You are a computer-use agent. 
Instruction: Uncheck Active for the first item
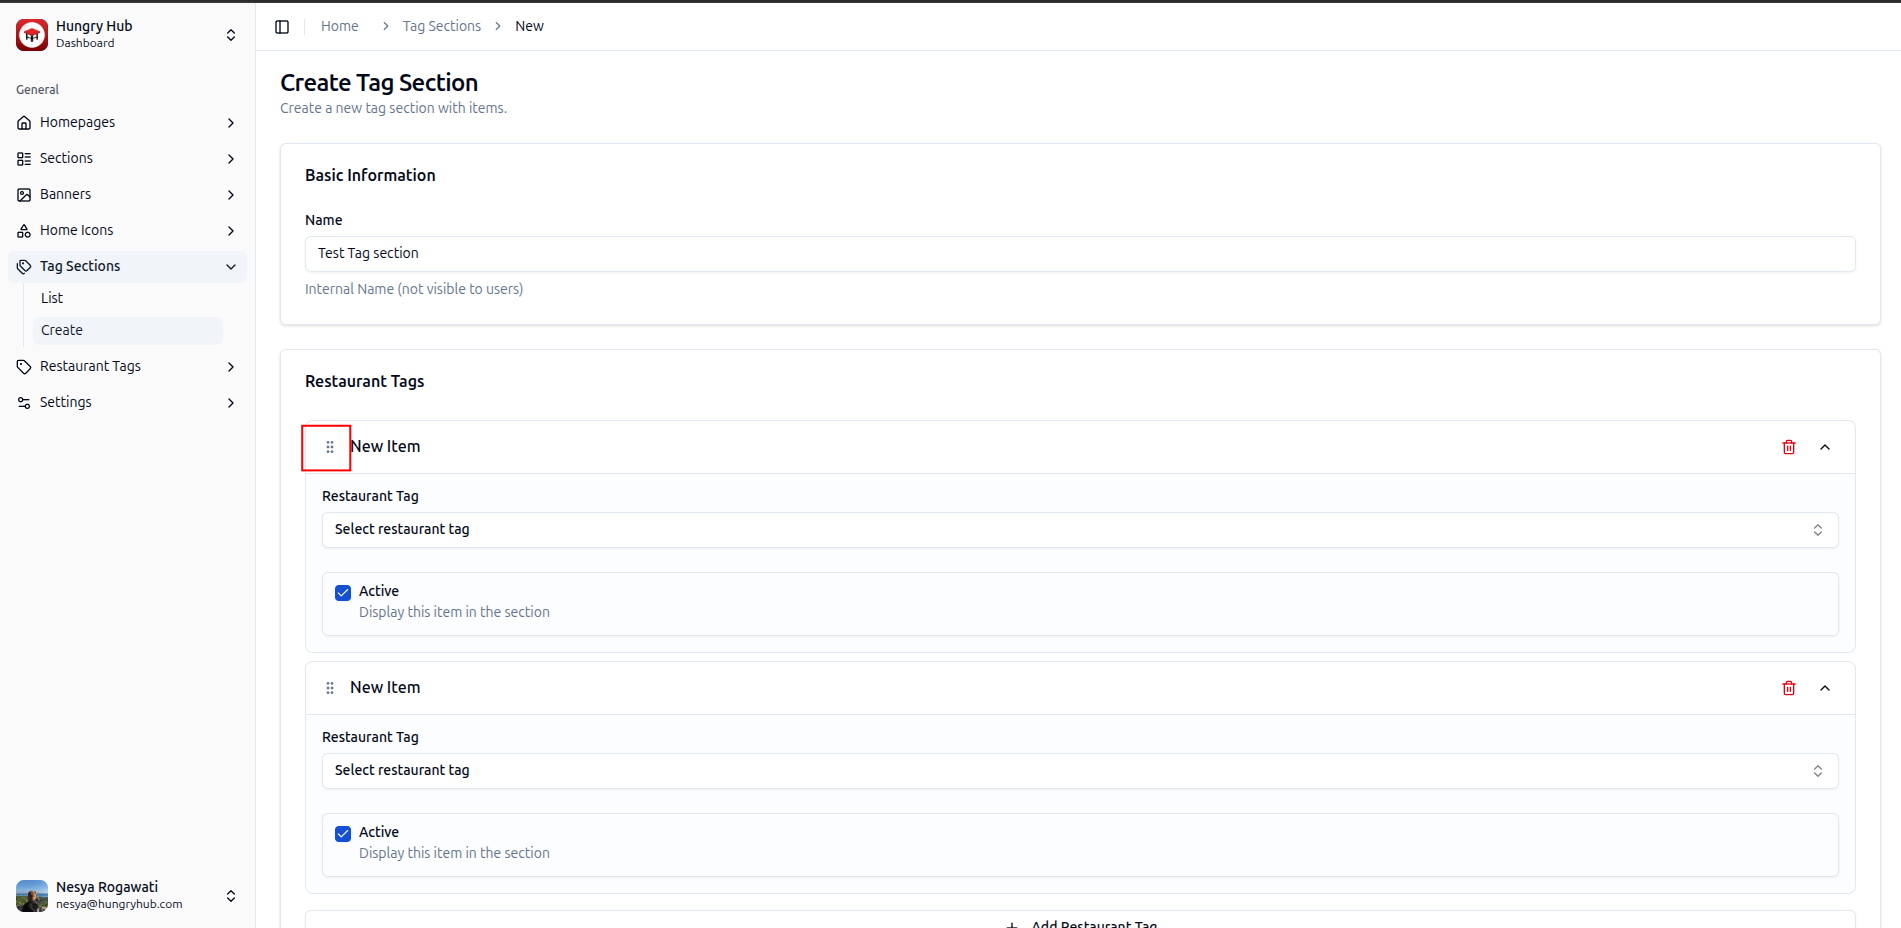click(x=343, y=593)
